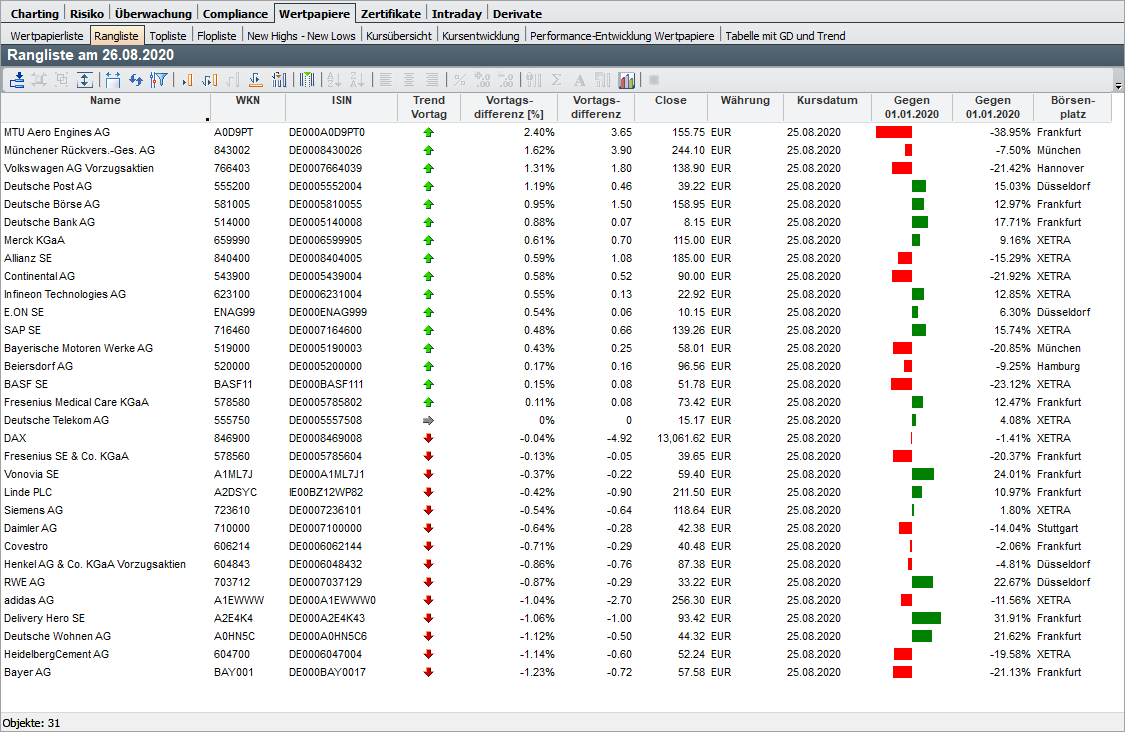Screen dimensions: 1125x732
Task: Click the green performance bar for Delivery Hero
Action: 926,618
